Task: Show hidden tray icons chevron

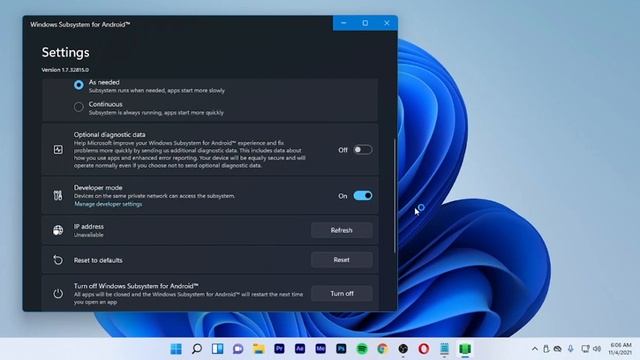Action: click(x=535, y=349)
